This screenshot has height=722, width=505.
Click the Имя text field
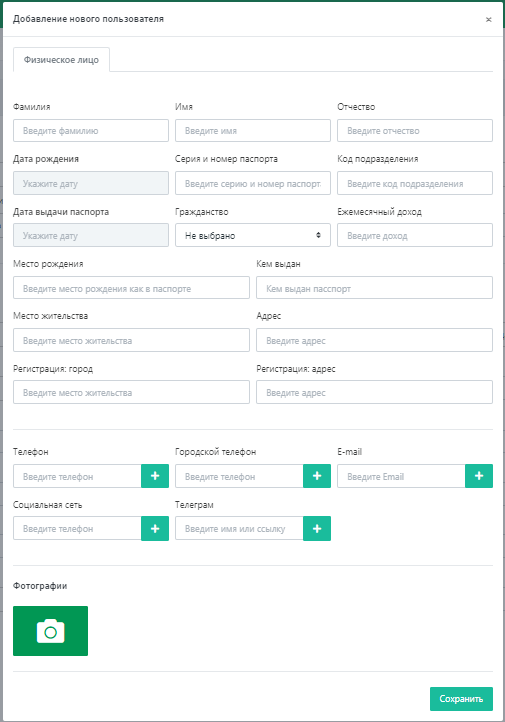253,131
